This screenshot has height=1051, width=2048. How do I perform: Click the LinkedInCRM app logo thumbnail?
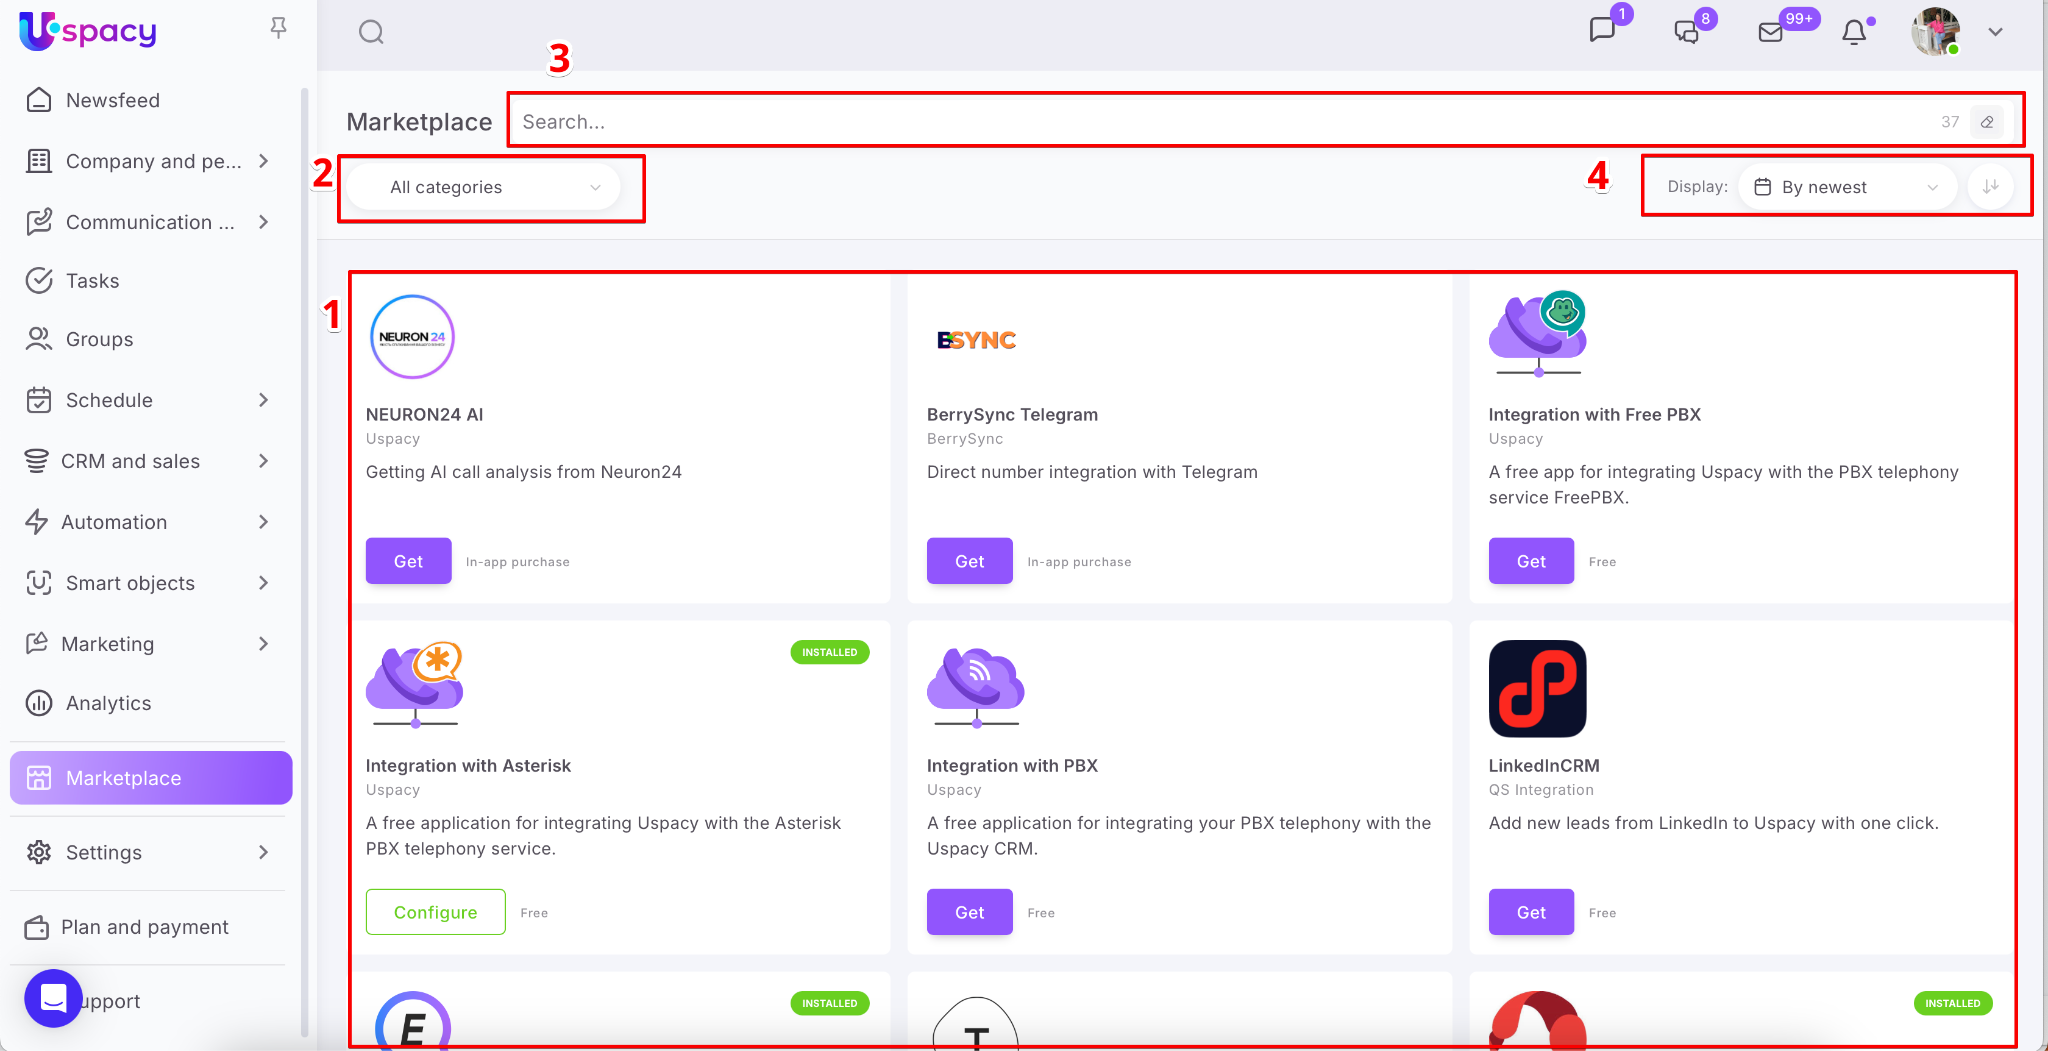point(1537,689)
